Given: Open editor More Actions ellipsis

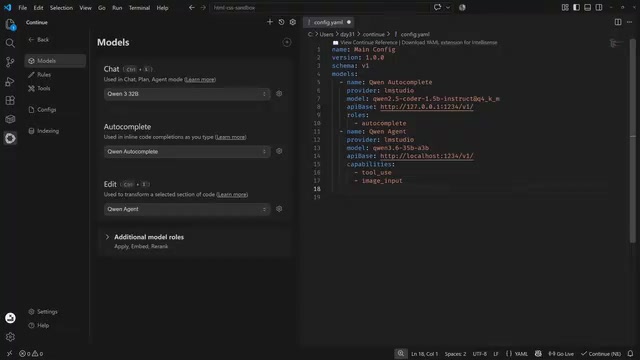Looking at the screenshot, I should (x=629, y=22).
